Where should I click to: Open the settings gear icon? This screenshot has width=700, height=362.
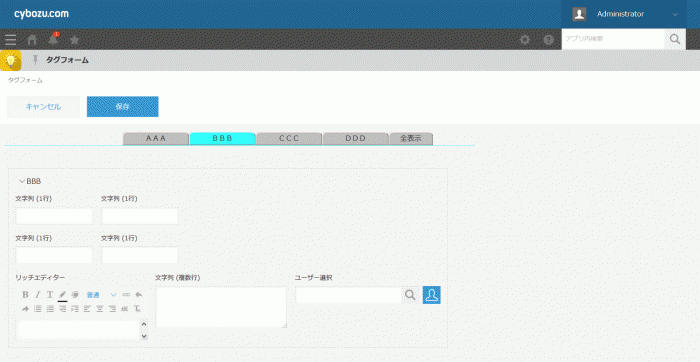pyautogui.click(x=525, y=40)
